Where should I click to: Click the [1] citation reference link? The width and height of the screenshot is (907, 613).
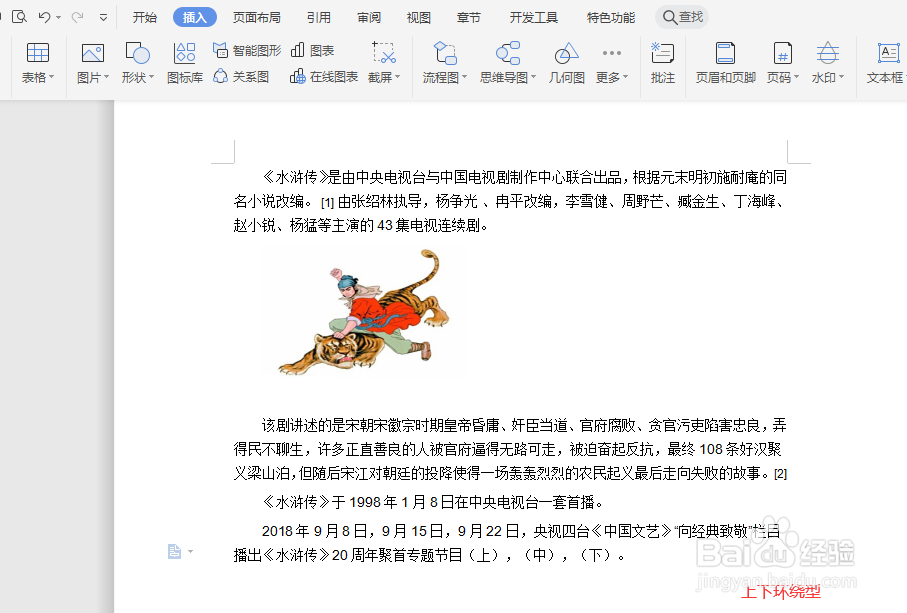pos(326,202)
